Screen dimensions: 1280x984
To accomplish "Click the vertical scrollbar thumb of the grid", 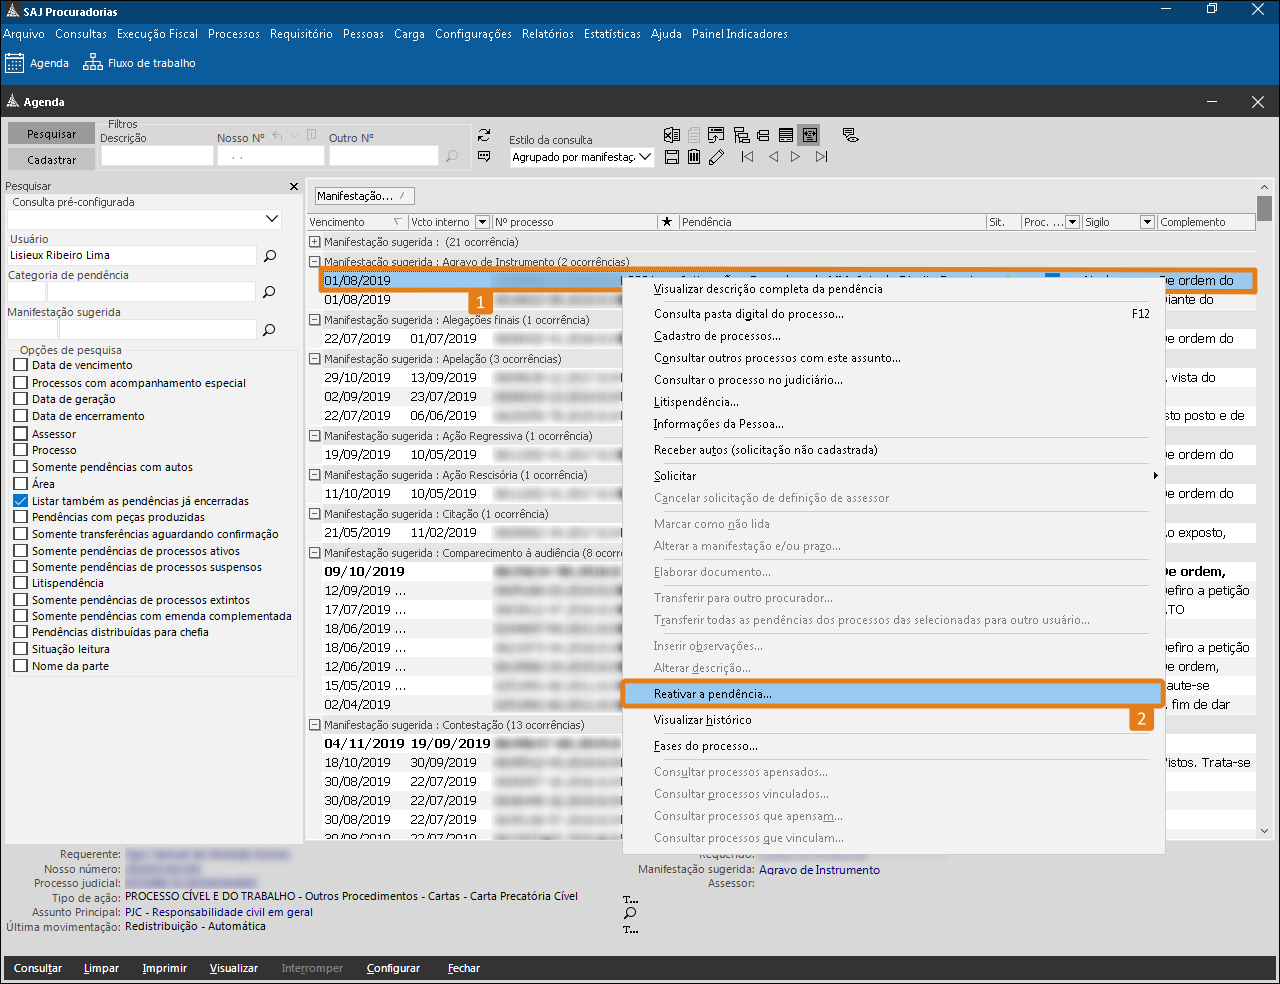I will tap(1265, 208).
